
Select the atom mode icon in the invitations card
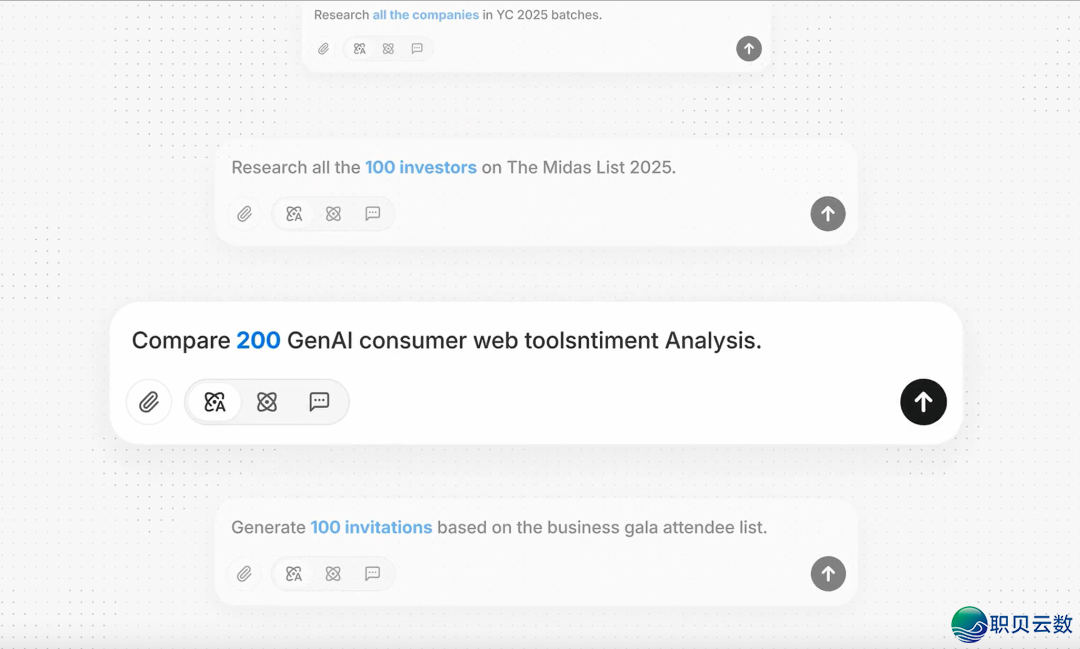pos(333,574)
